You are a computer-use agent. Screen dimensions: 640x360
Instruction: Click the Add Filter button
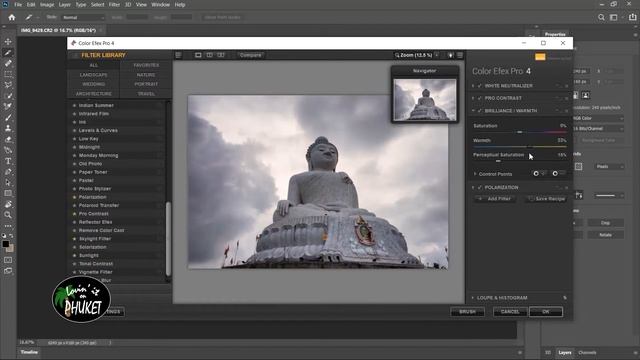click(x=495, y=199)
